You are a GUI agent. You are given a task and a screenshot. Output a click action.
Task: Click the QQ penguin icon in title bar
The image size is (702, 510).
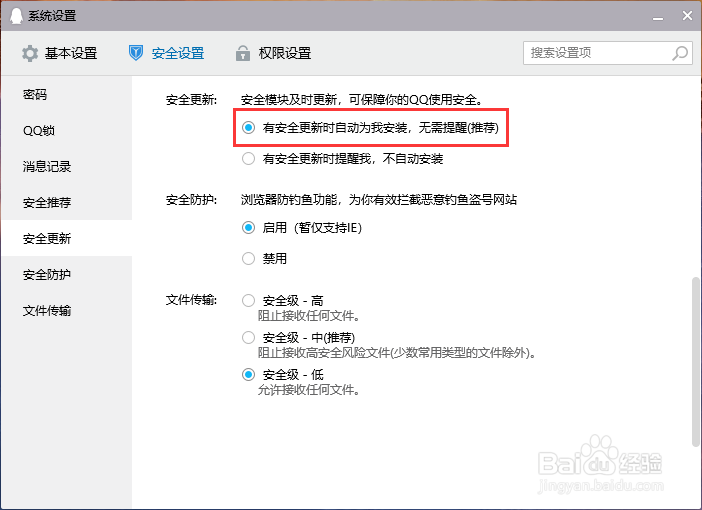[x=16, y=16]
